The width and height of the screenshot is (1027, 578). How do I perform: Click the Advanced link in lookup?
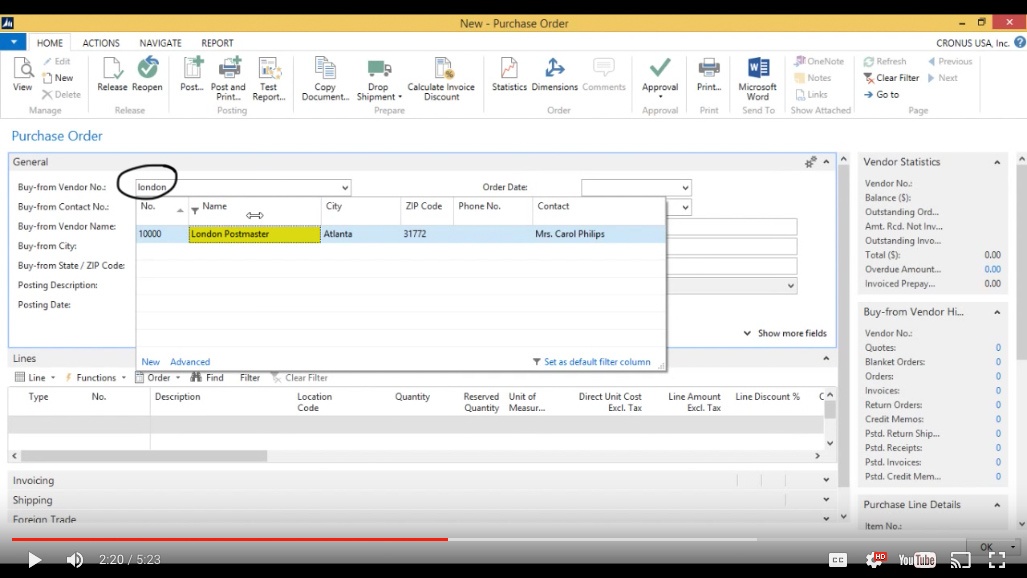tap(190, 362)
